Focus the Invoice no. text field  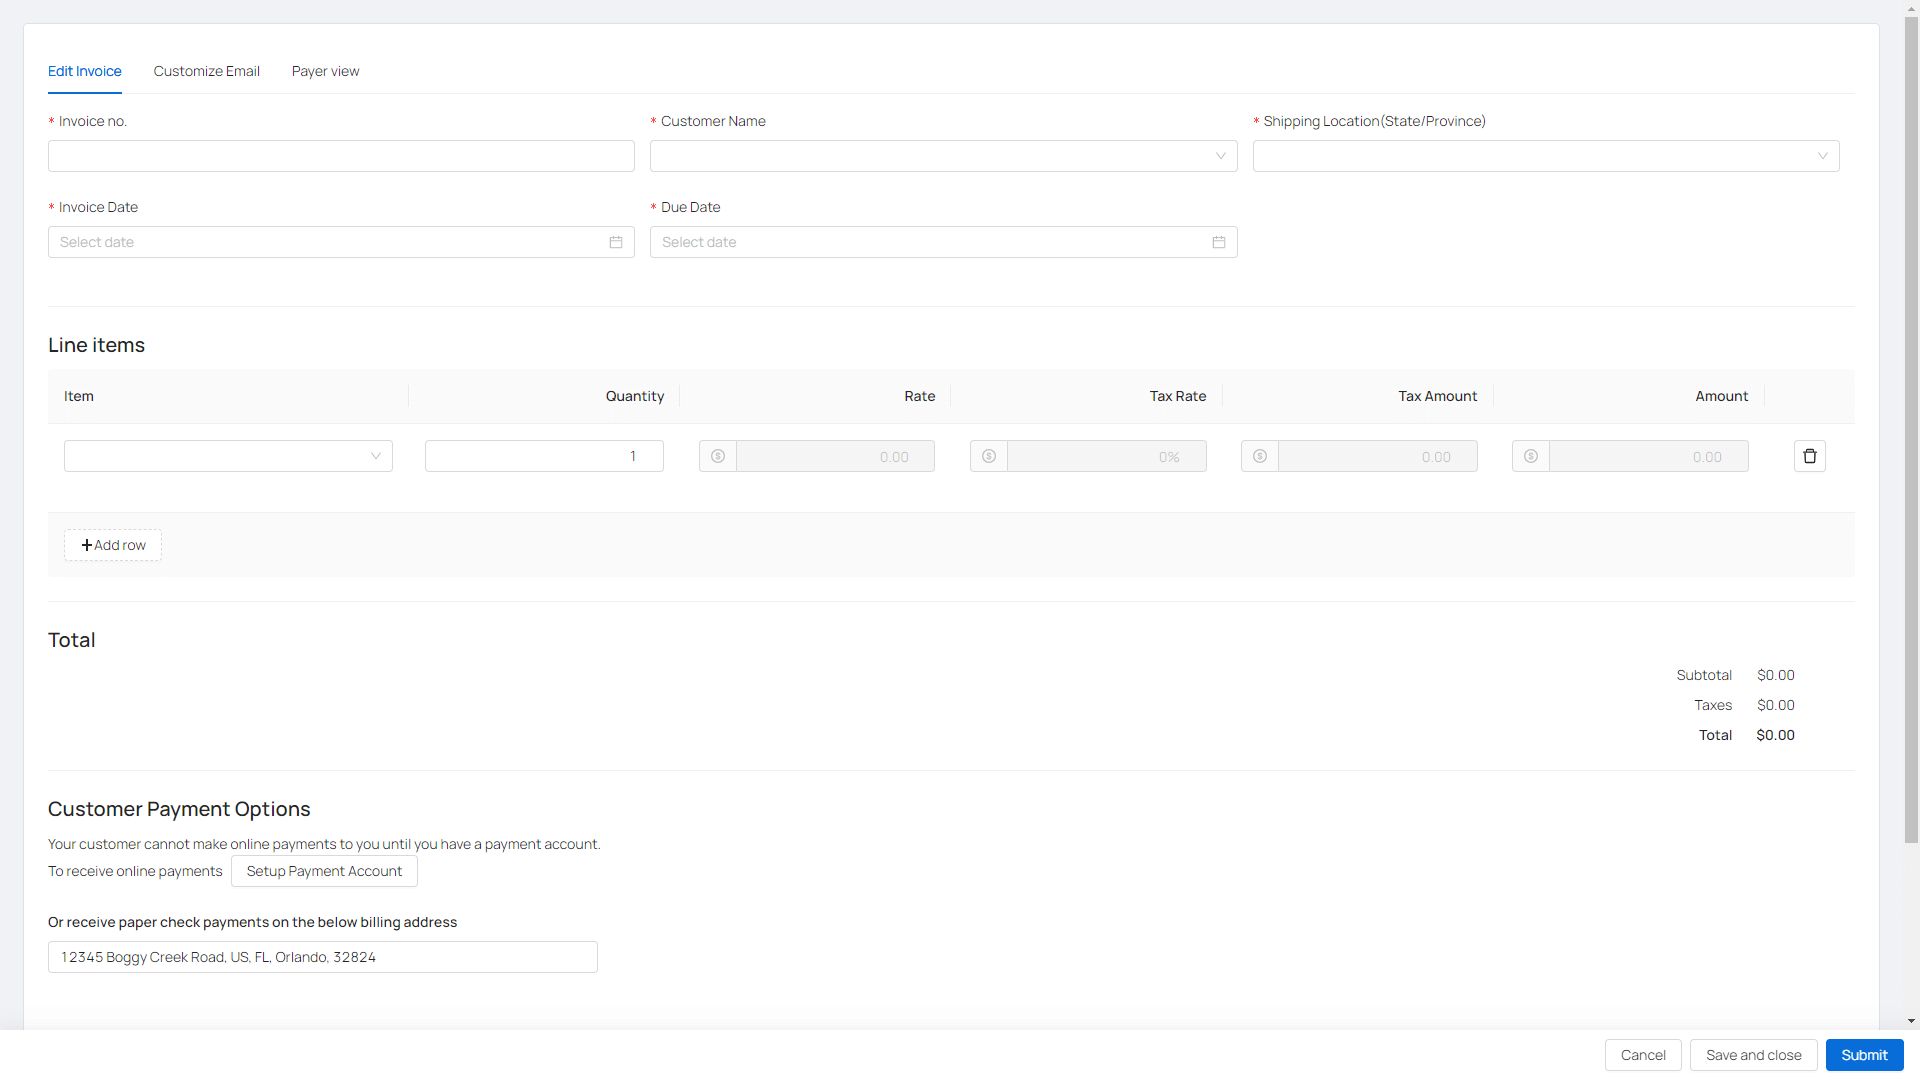click(341, 156)
